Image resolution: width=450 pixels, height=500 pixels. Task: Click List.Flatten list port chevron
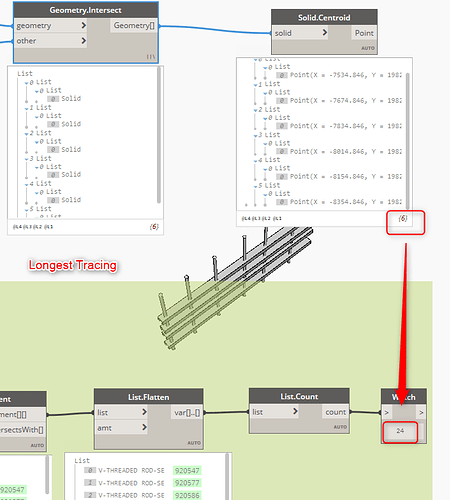144,412
